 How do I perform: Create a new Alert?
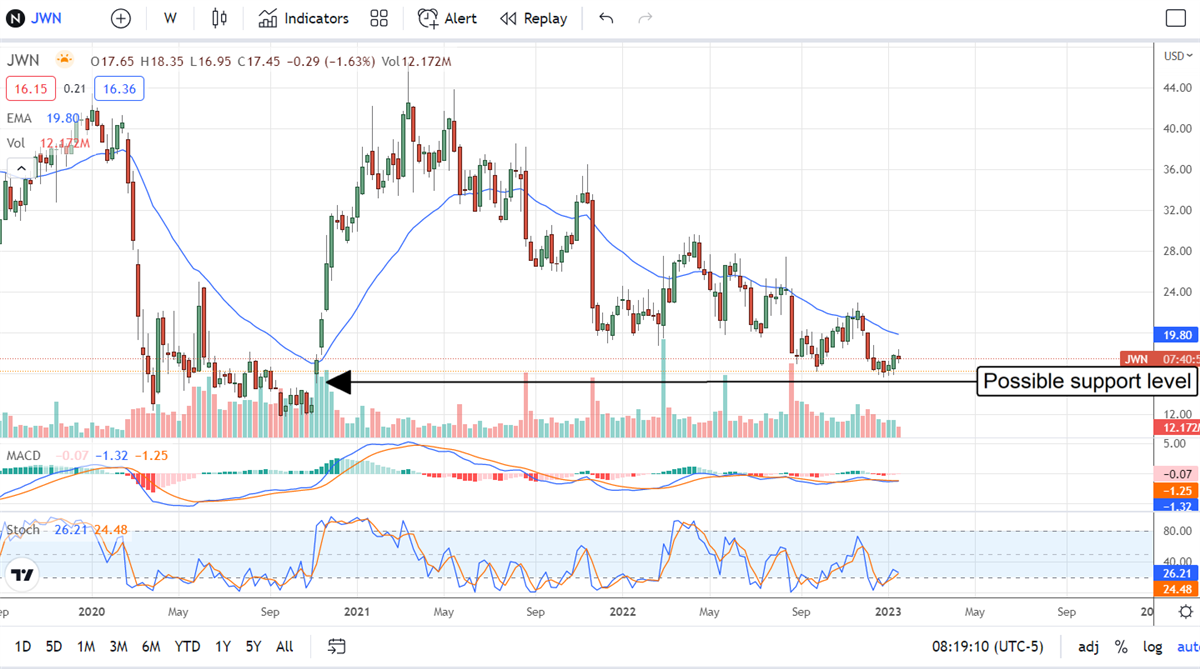click(447, 18)
